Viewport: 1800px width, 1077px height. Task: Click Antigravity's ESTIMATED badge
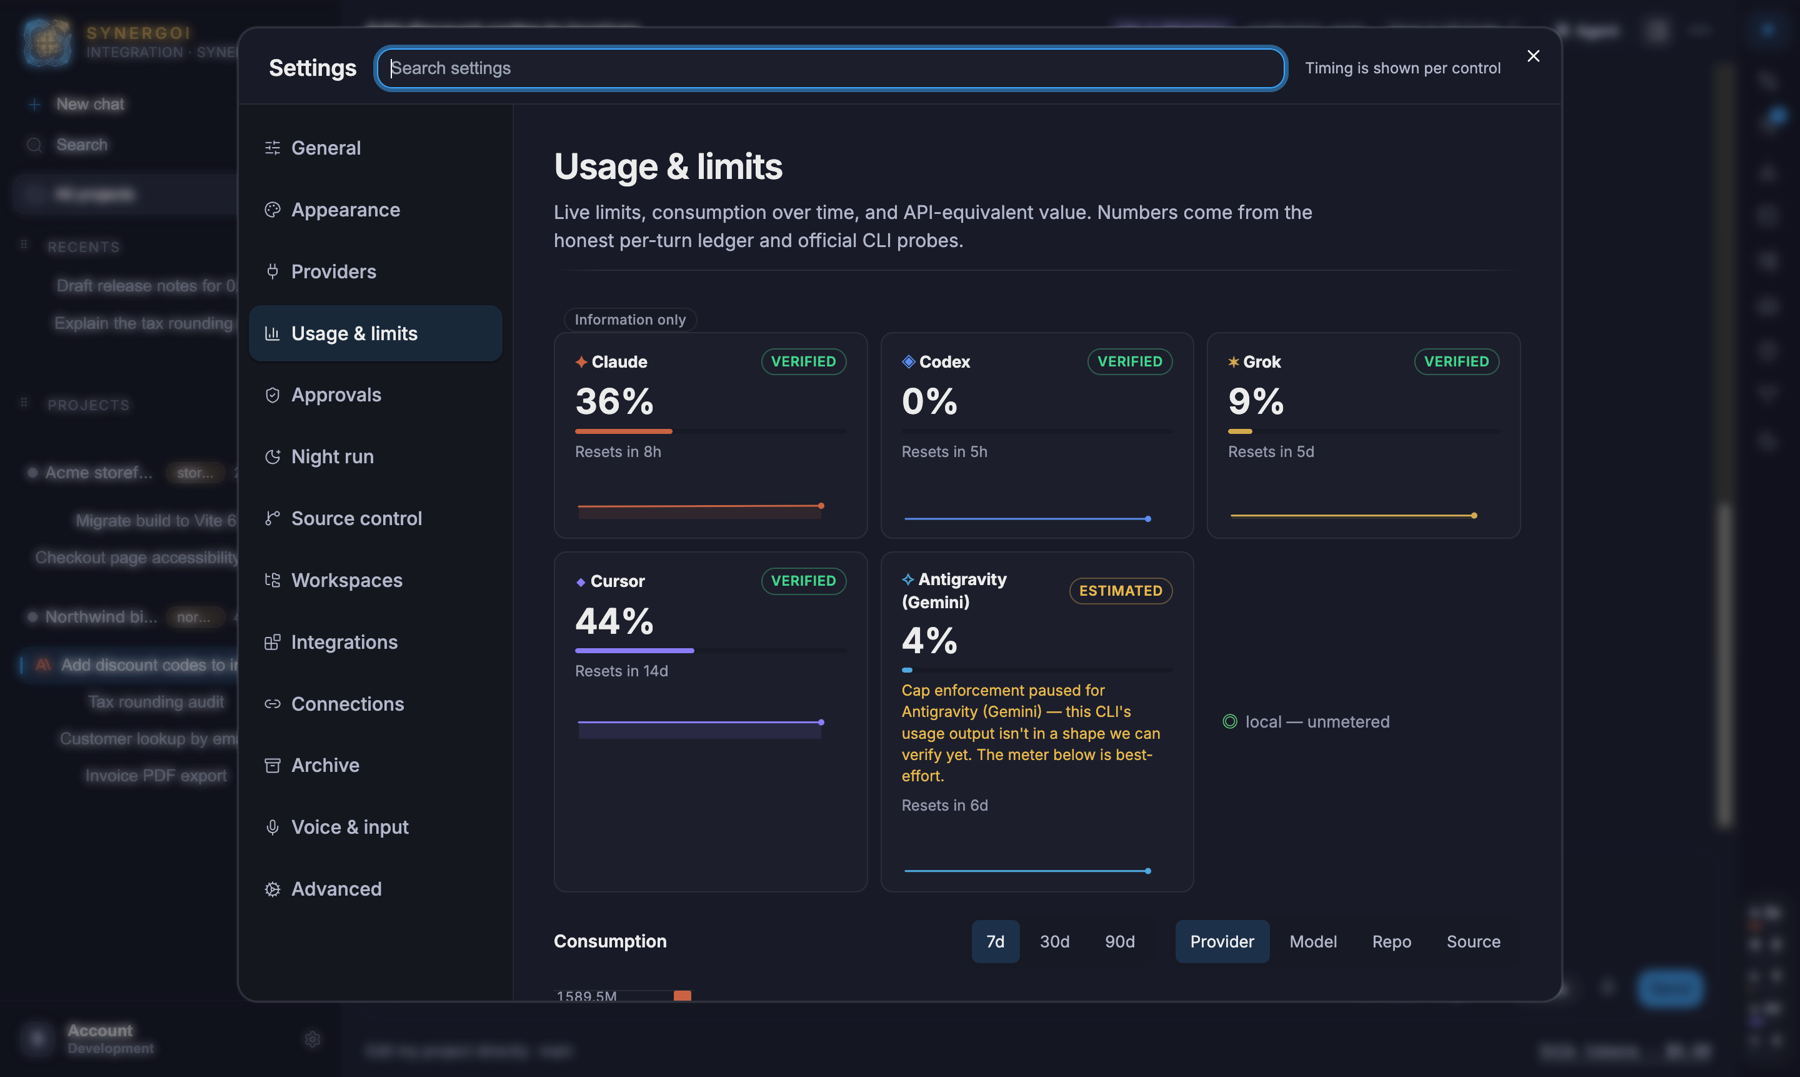tap(1120, 591)
